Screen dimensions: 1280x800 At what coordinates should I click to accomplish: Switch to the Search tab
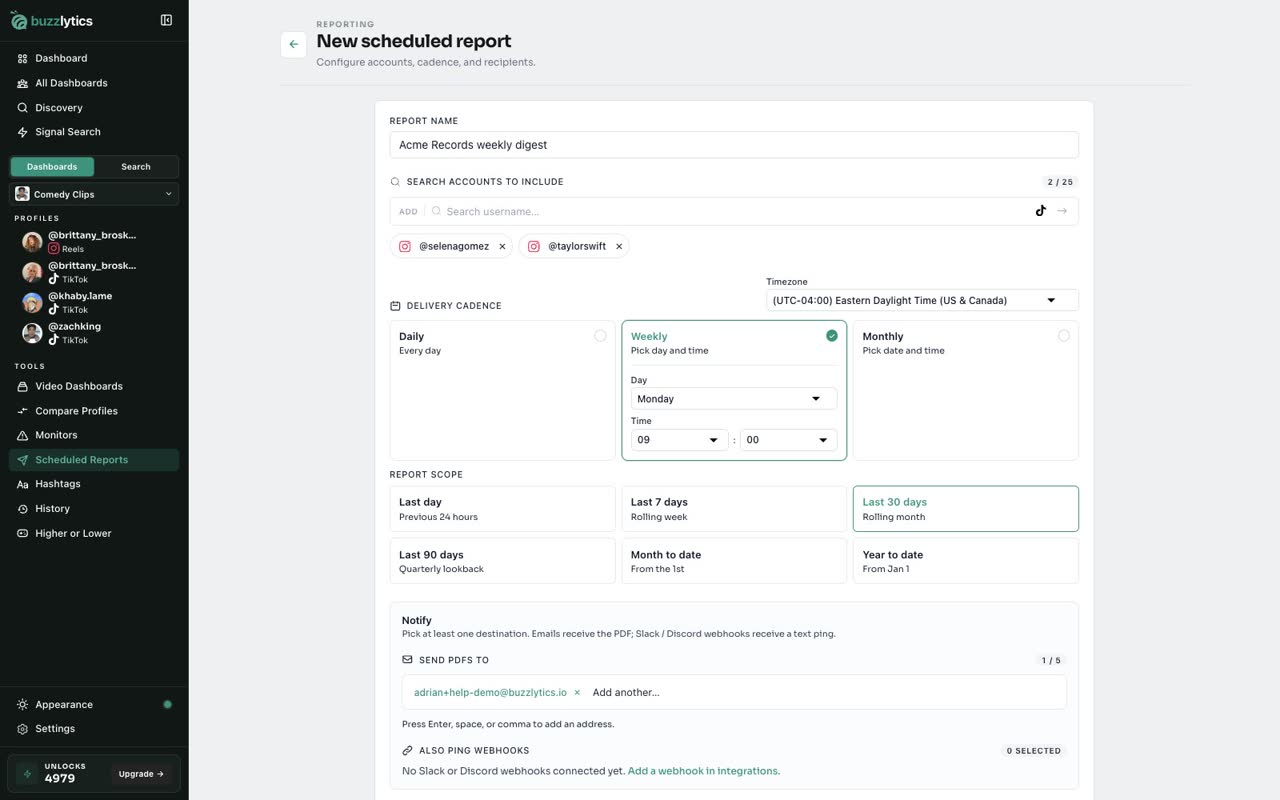(136, 167)
